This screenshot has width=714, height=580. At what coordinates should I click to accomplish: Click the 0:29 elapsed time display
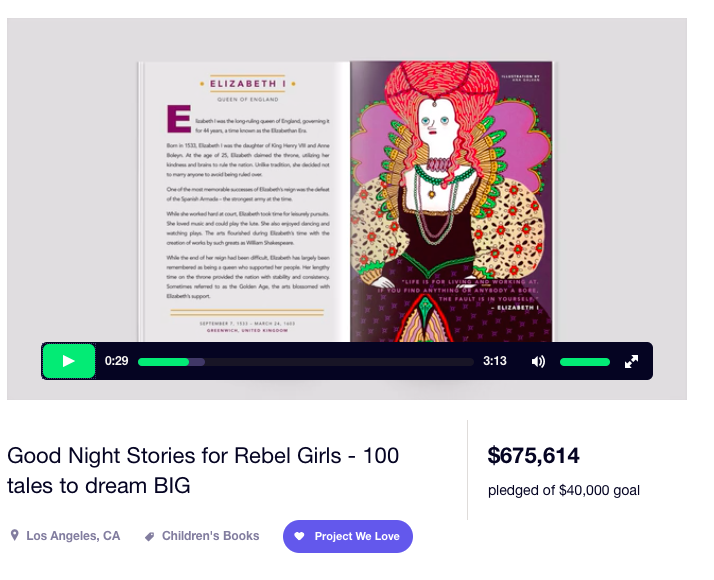pyautogui.click(x=116, y=361)
